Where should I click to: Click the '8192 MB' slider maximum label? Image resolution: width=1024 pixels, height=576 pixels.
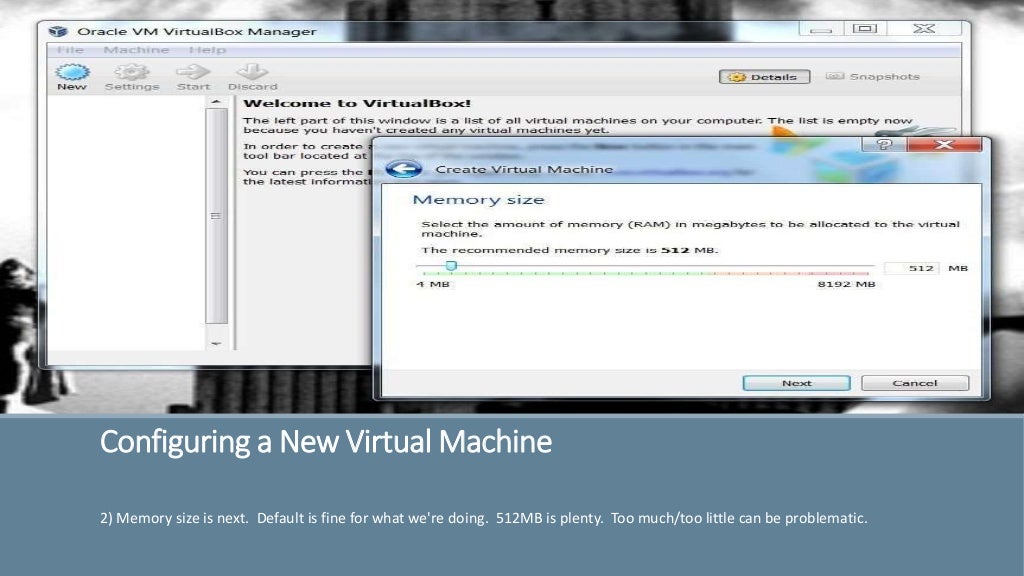tap(846, 284)
